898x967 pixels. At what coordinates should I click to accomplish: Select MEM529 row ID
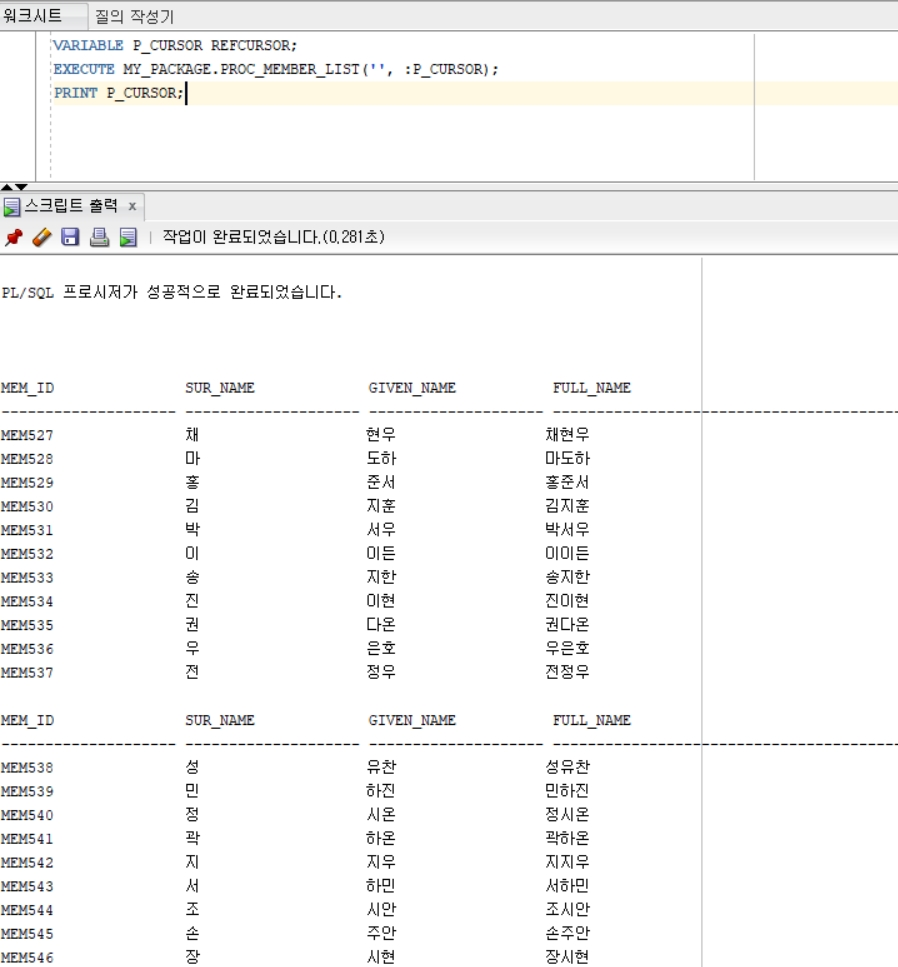pyautogui.click(x=27, y=483)
